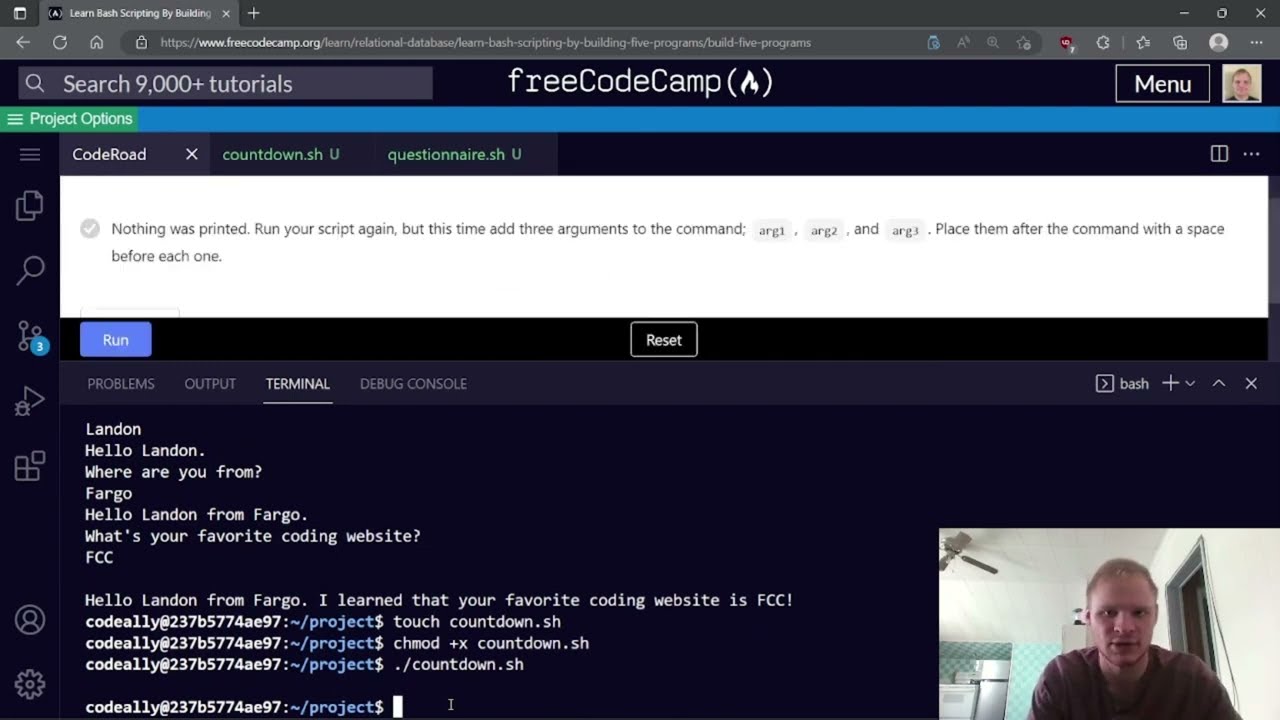Open the browser profile icon
The image size is (1280, 720).
(1218, 42)
